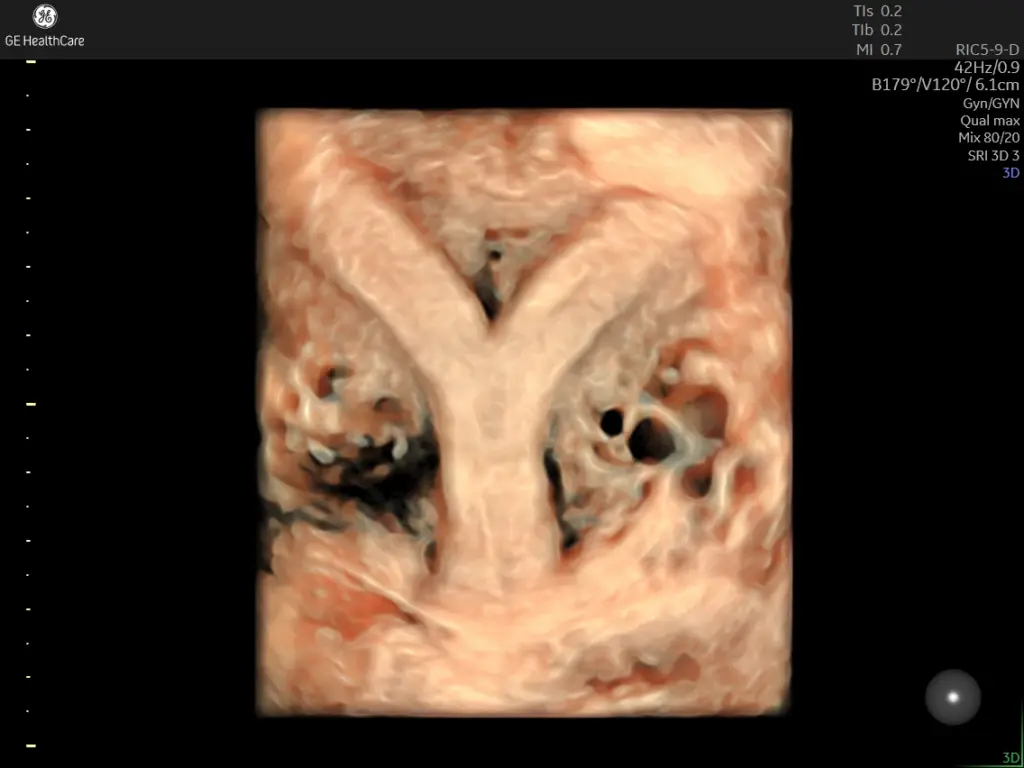Click the 42Hz/0.9 frame rate text
The height and width of the screenshot is (768, 1024).
987,67
